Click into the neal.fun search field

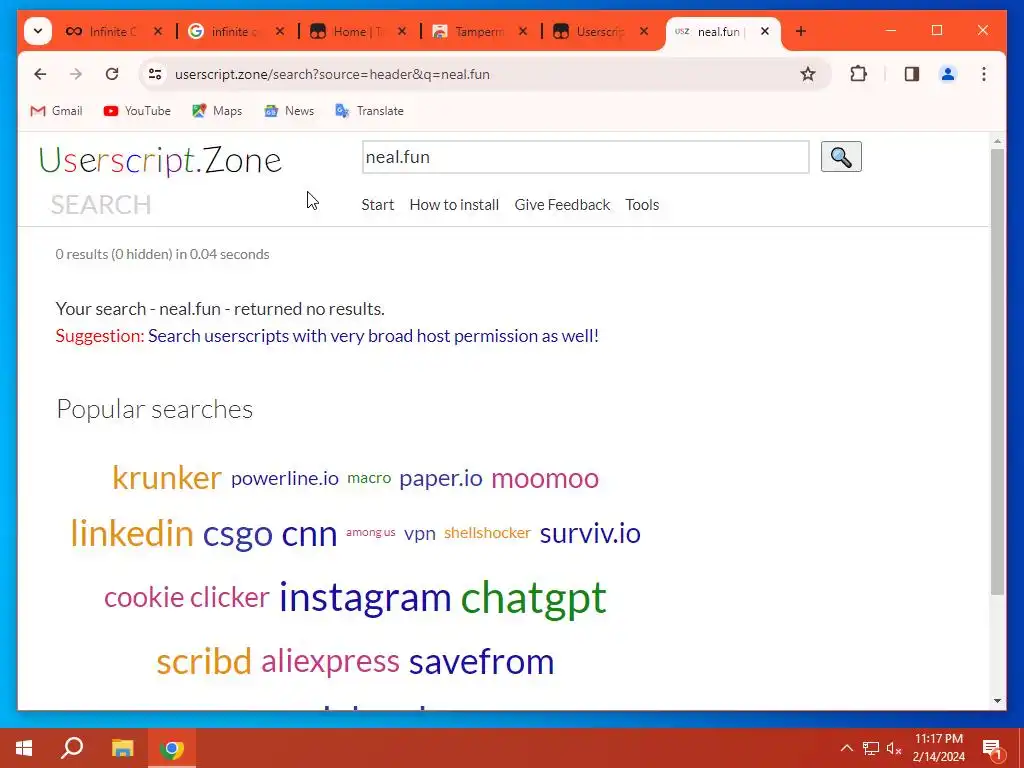point(585,157)
